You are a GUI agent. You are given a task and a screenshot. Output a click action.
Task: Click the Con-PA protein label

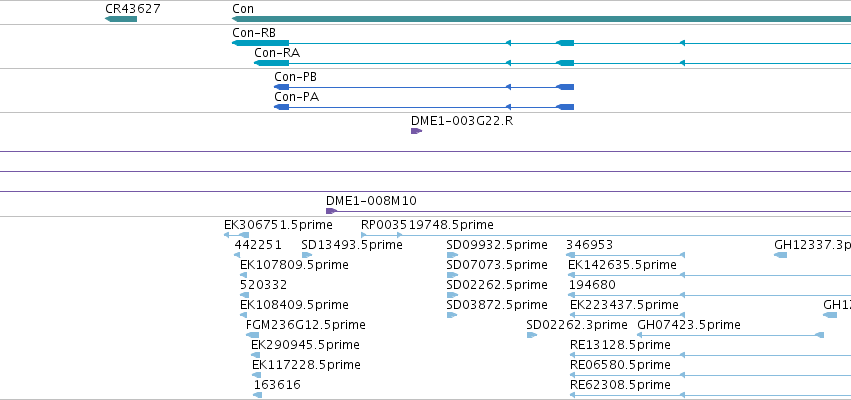(296, 97)
